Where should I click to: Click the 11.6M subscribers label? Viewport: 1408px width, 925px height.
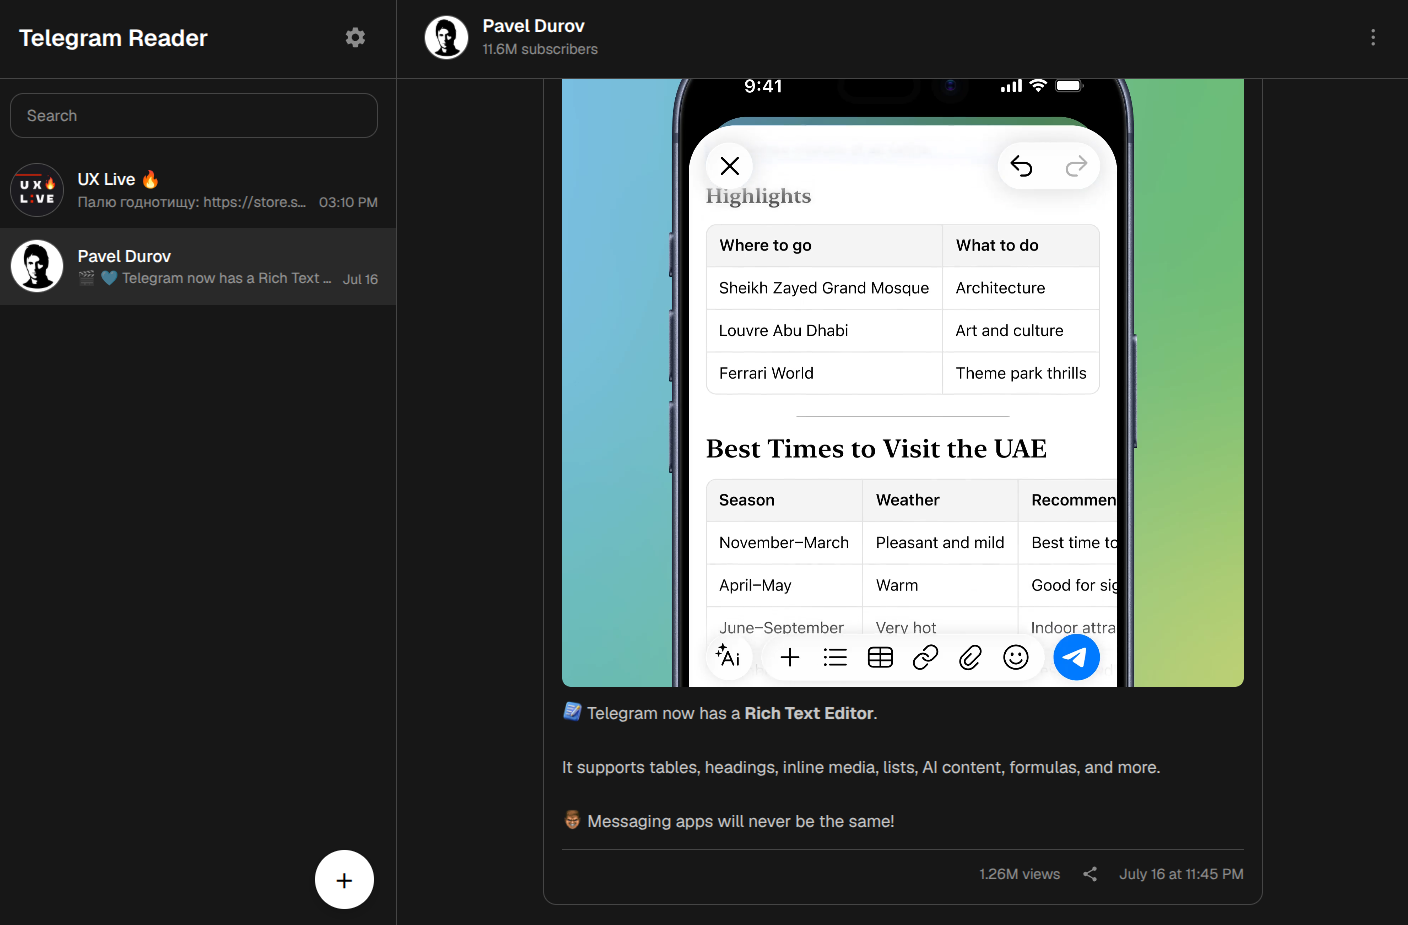coord(540,49)
